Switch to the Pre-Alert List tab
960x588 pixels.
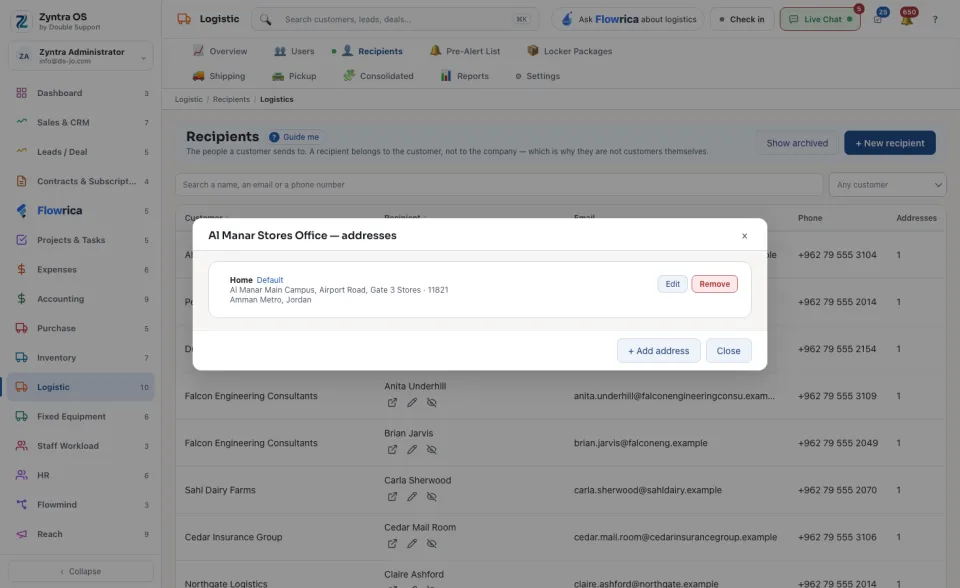tap(465, 51)
